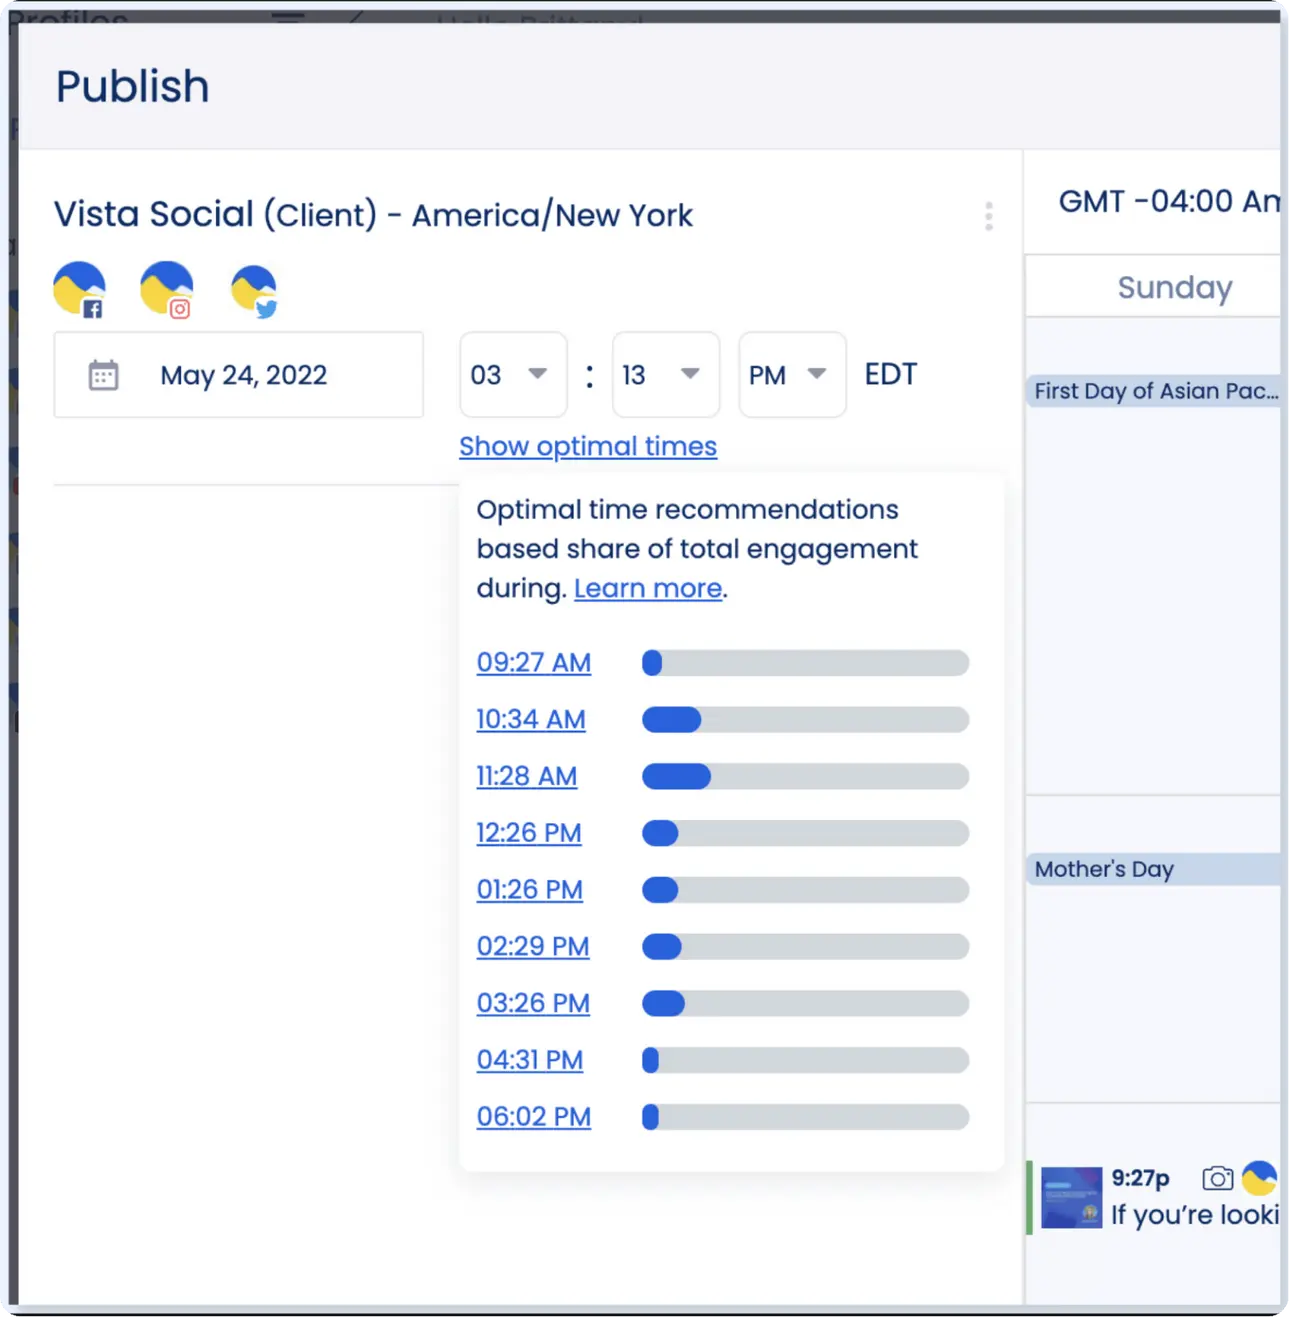Choose the 11:28 AM optimal time
The image size is (1290, 1317).
click(526, 776)
